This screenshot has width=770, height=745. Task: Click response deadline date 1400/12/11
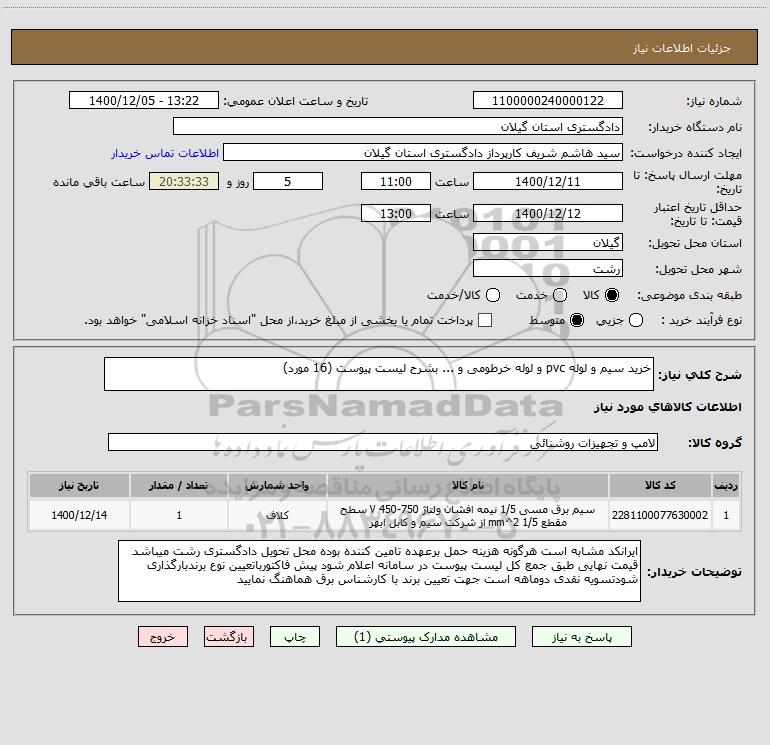(x=548, y=181)
